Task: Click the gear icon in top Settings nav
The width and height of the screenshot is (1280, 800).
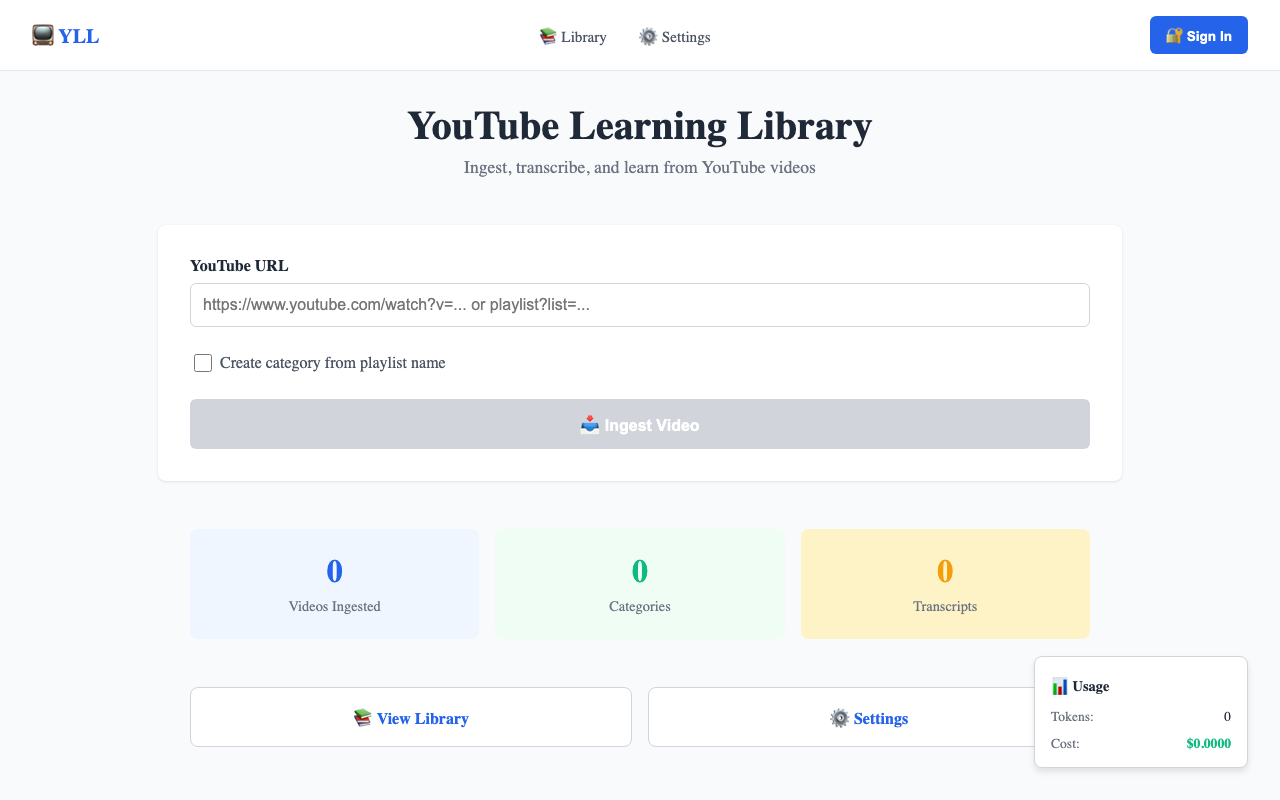Action: pos(648,37)
